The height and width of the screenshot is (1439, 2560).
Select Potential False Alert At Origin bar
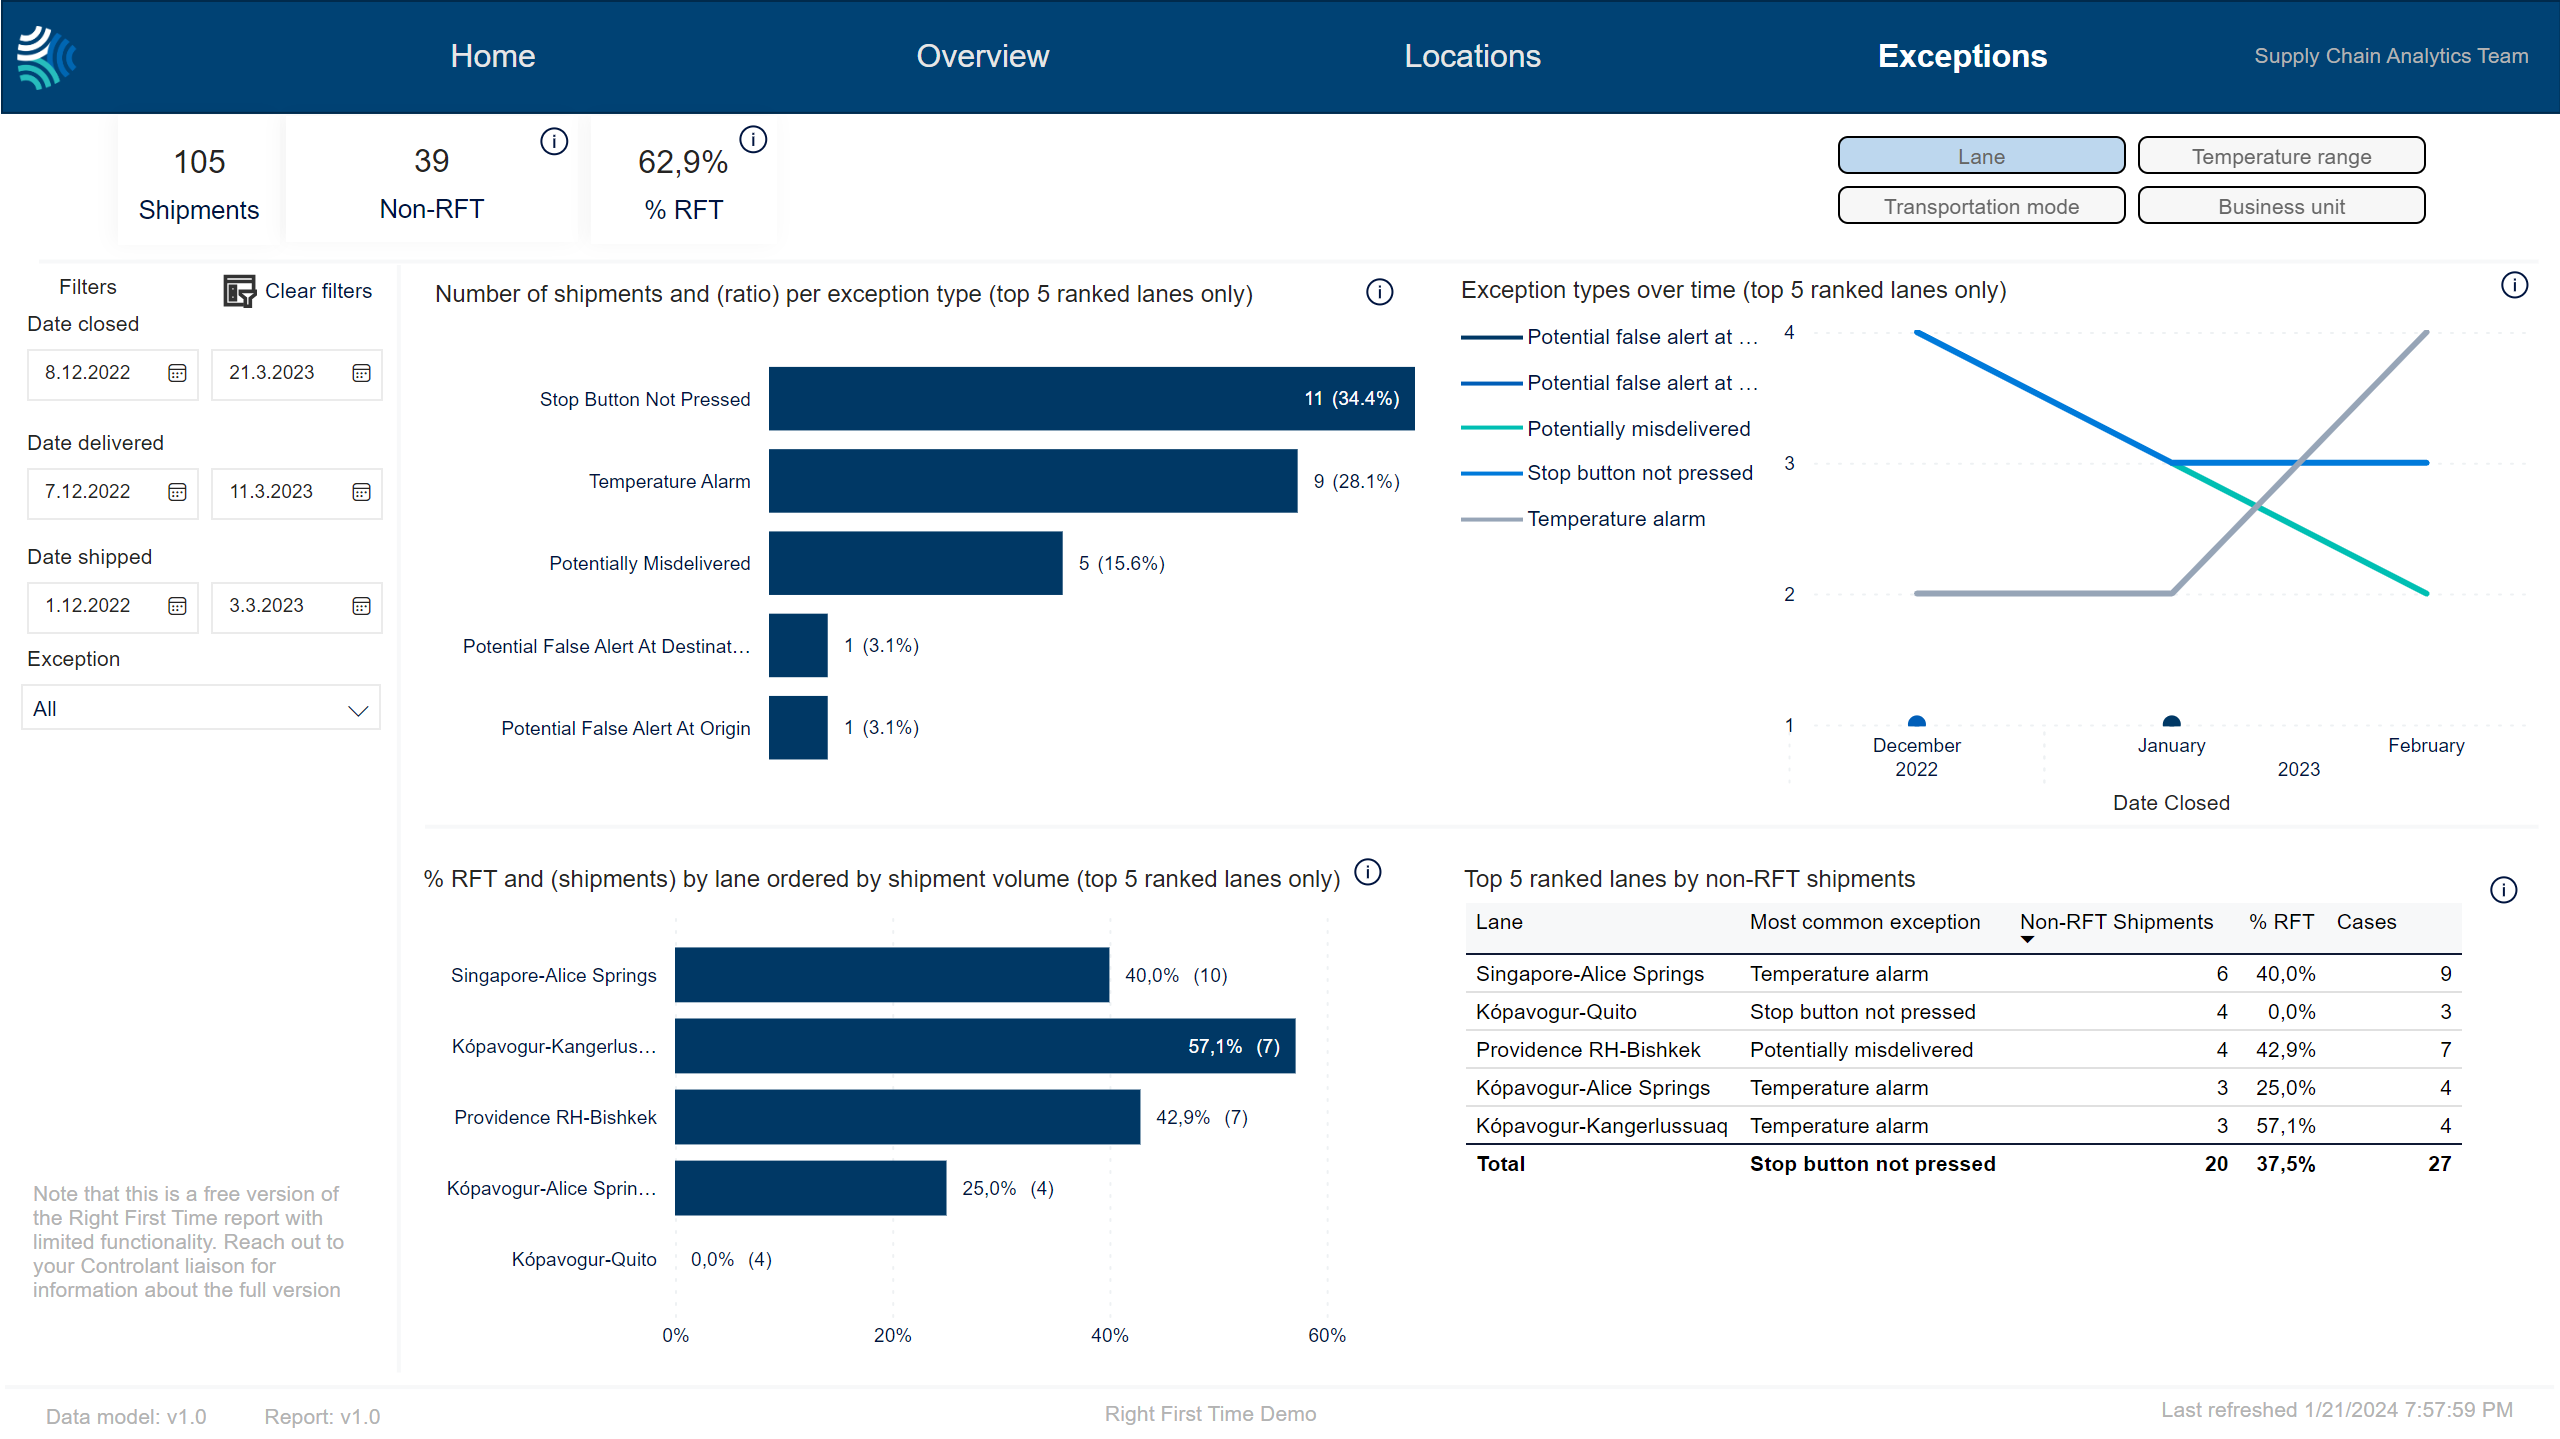pos(798,727)
